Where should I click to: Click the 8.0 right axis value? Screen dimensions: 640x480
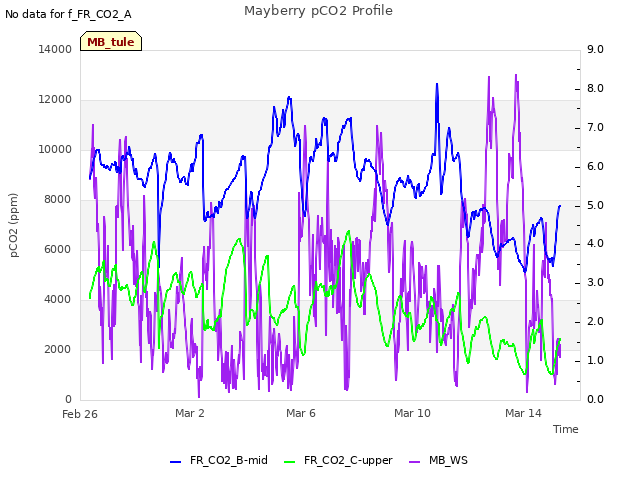pos(595,89)
